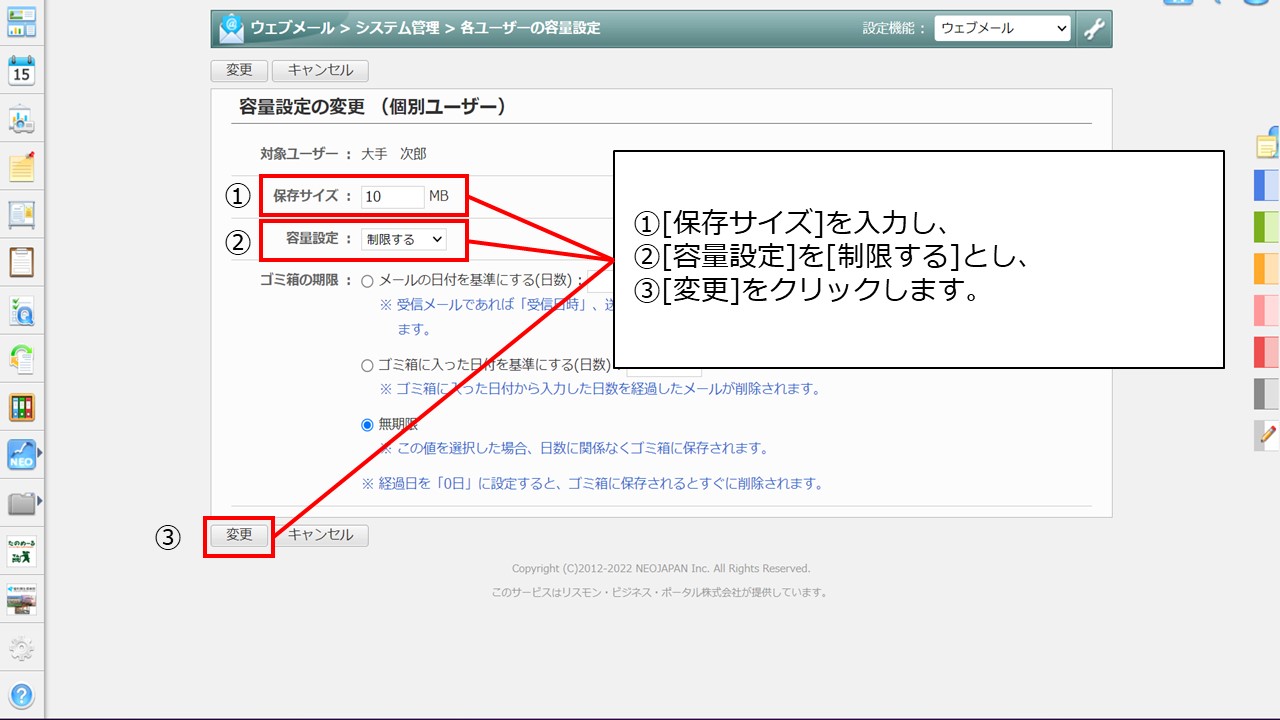Click the pencil edit icon on right
The height and width of the screenshot is (720, 1280).
click(x=1267, y=435)
